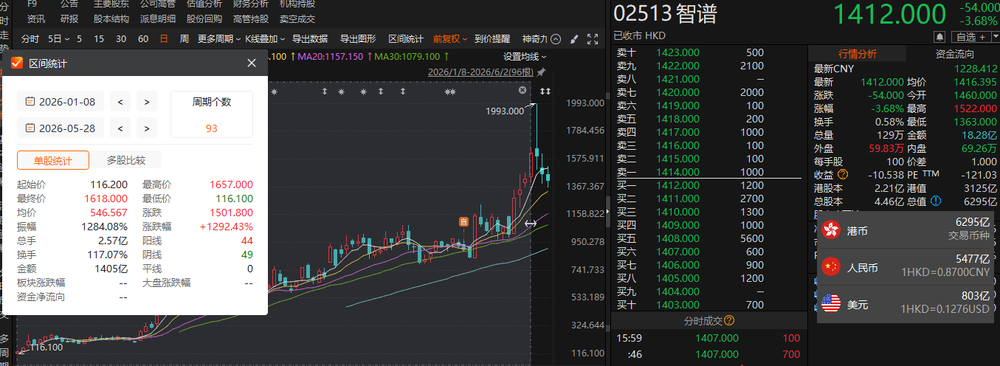Image resolution: width=1000 pixels, height=366 pixels.
Task: Expand the 前复权 adjustment dropdown
Action: [450, 39]
